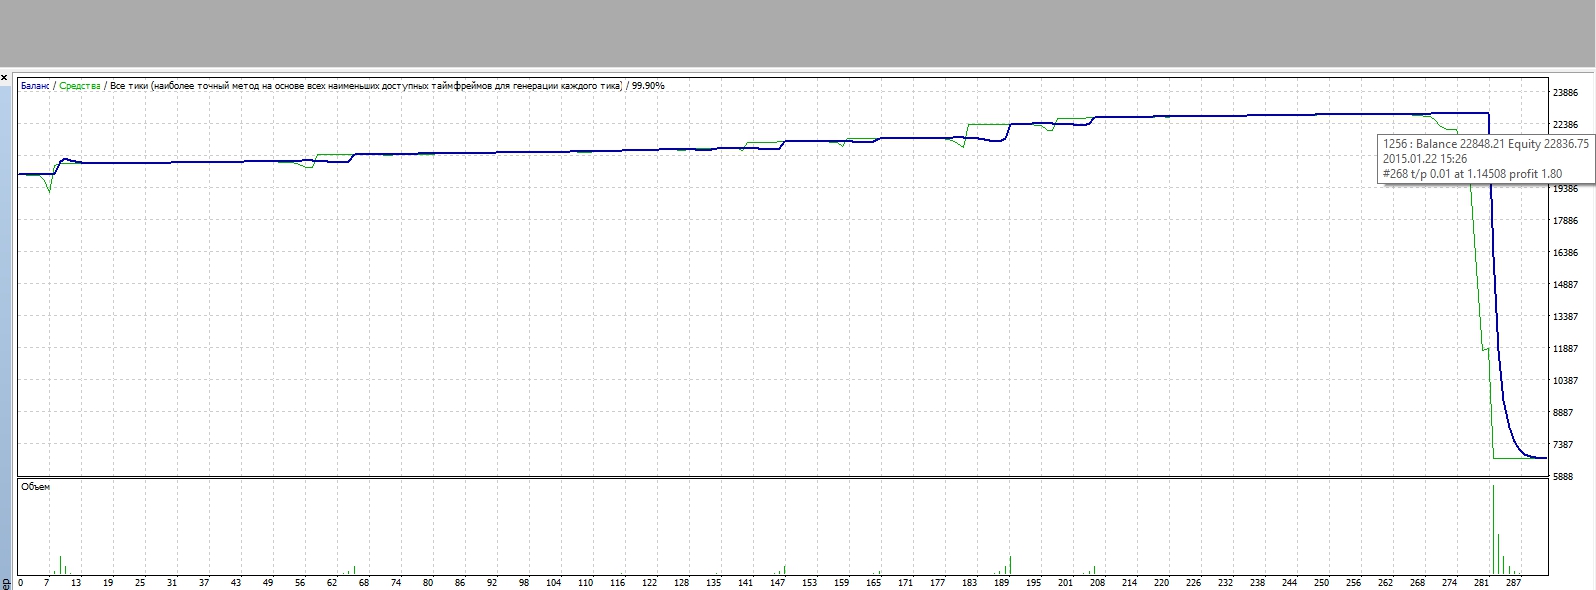
Task: Click the 5888 value on the price axis
Action: click(1565, 477)
